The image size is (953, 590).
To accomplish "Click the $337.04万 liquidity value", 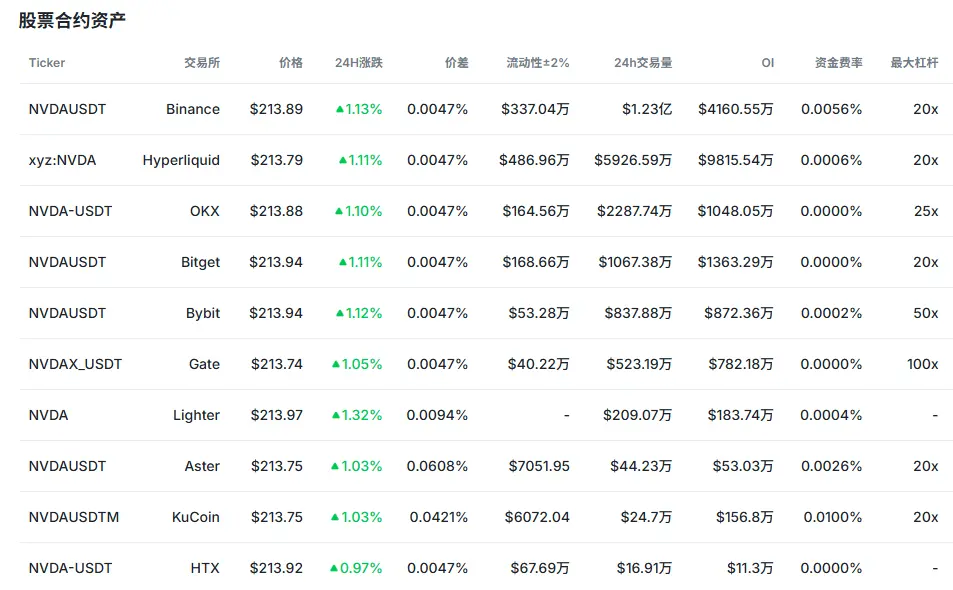I will (535, 109).
